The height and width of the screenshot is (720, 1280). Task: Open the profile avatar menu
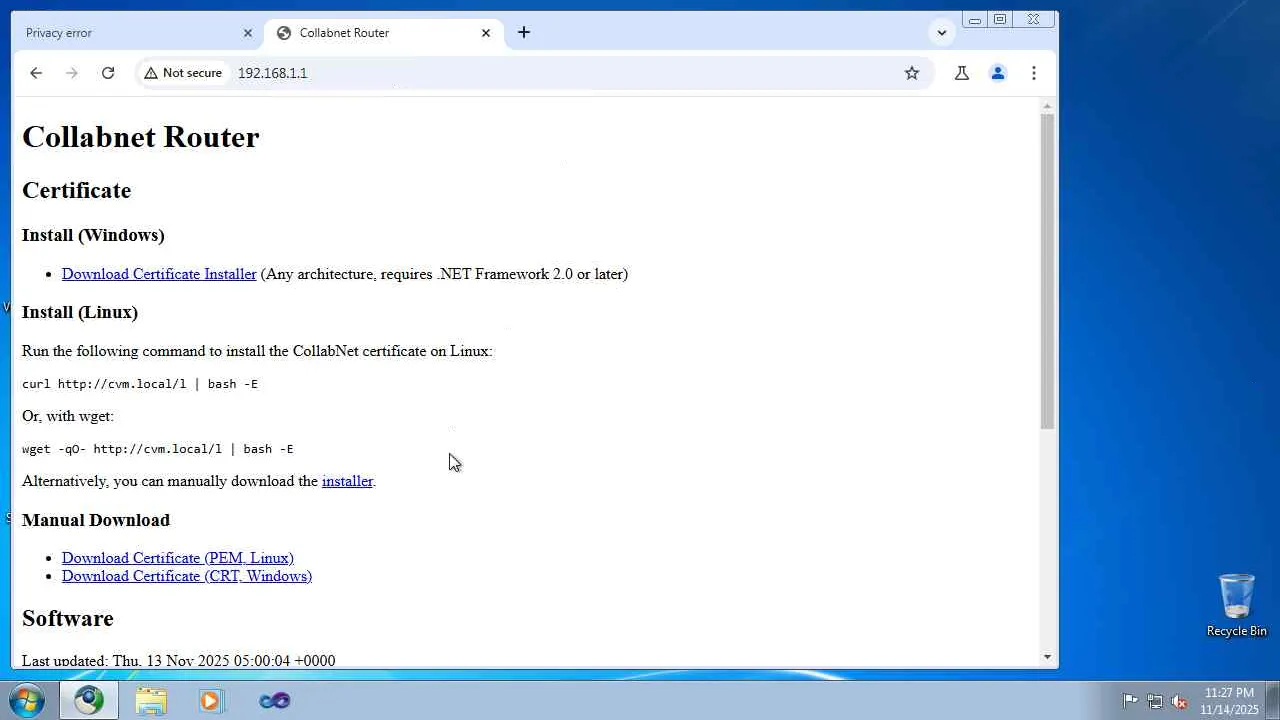click(x=997, y=73)
